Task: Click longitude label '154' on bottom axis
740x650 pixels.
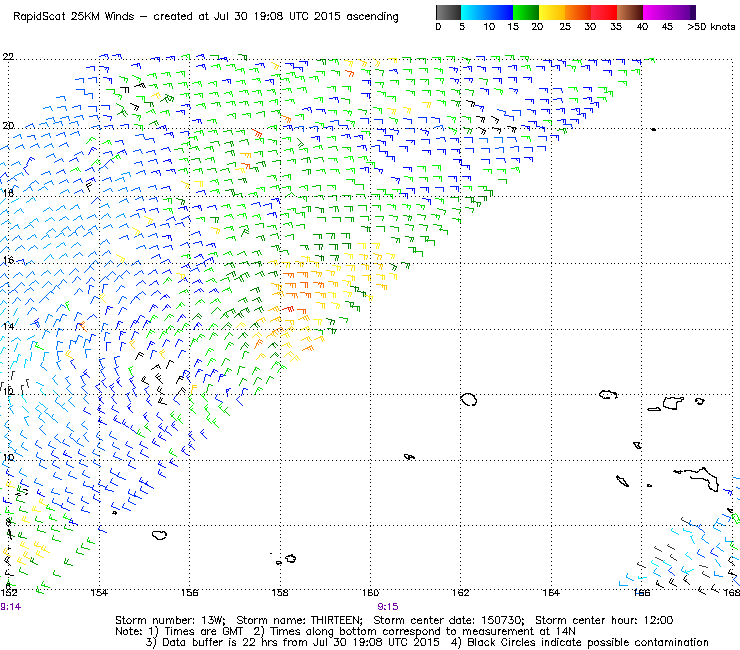Action: [99, 592]
